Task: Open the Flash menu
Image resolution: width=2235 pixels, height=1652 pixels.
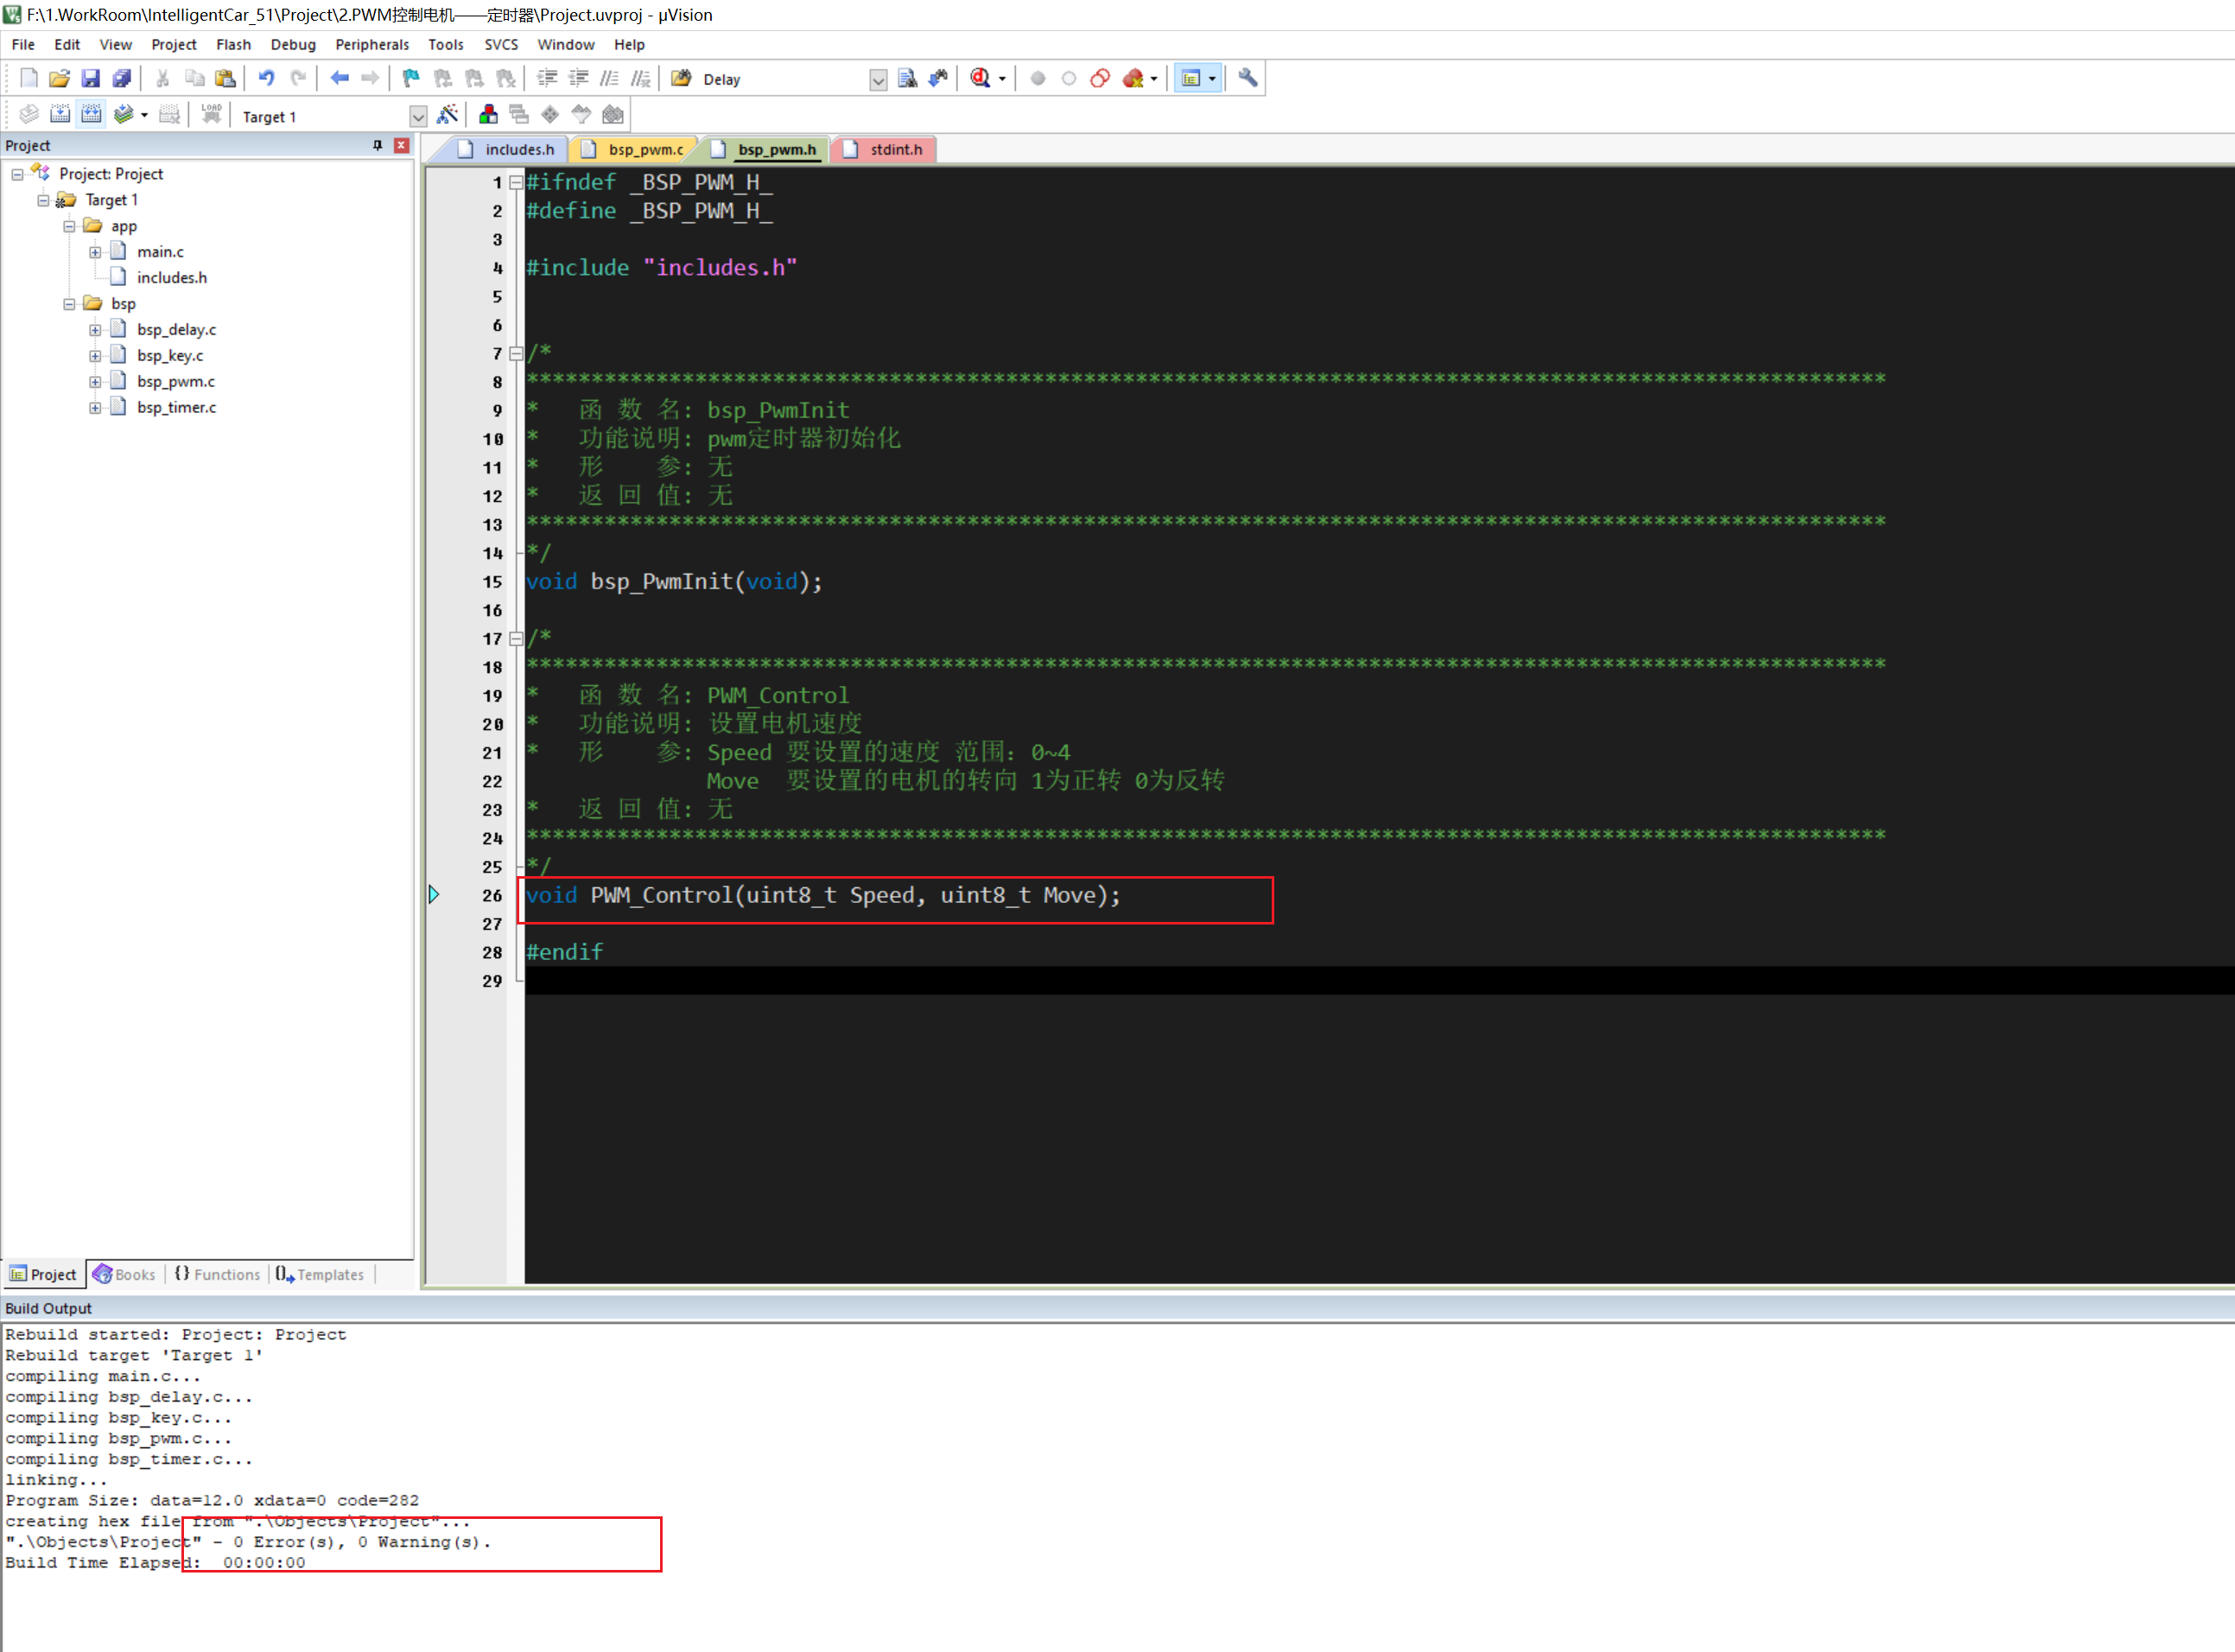Action: click(233, 45)
